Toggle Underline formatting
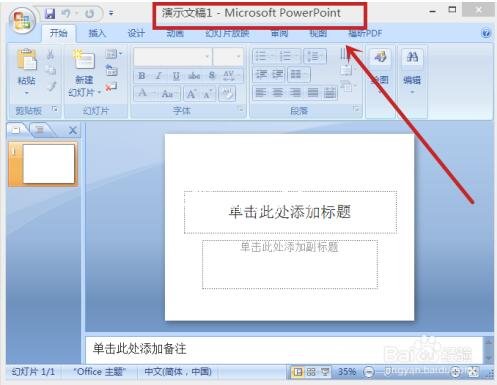497x385 pixels. click(x=176, y=76)
